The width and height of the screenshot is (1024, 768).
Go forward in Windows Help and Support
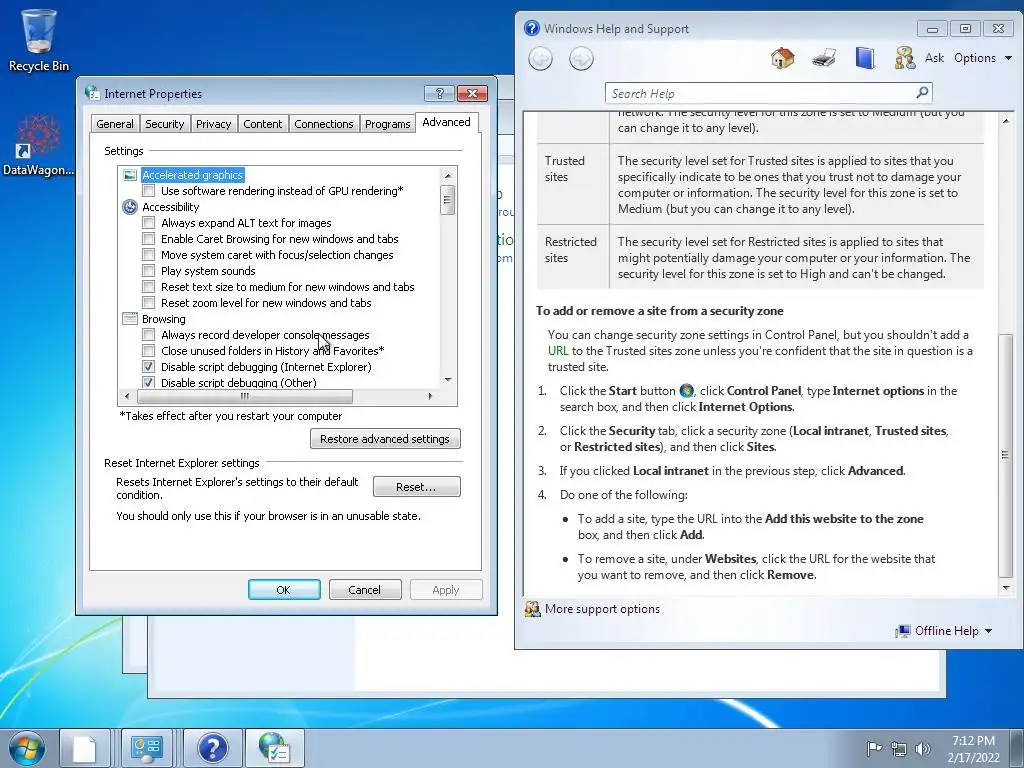(x=581, y=59)
